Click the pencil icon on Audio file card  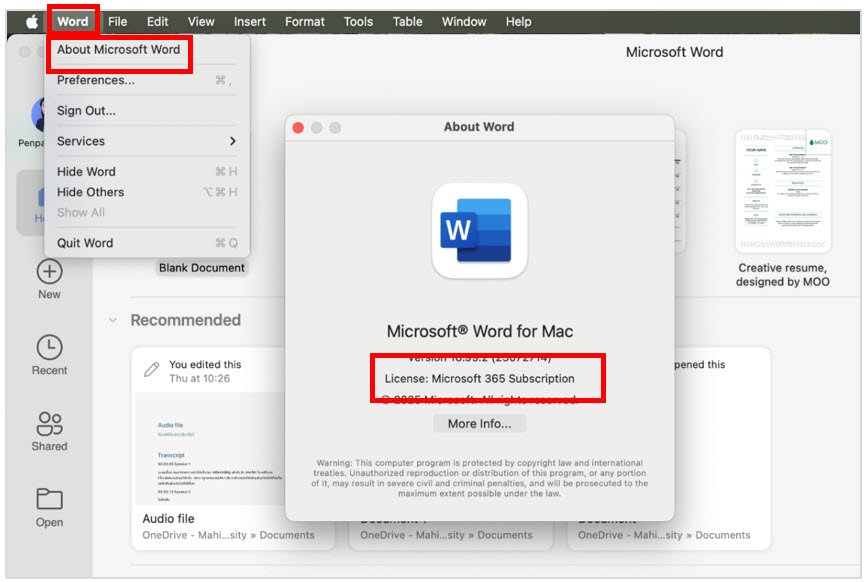(x=152, y=370)
